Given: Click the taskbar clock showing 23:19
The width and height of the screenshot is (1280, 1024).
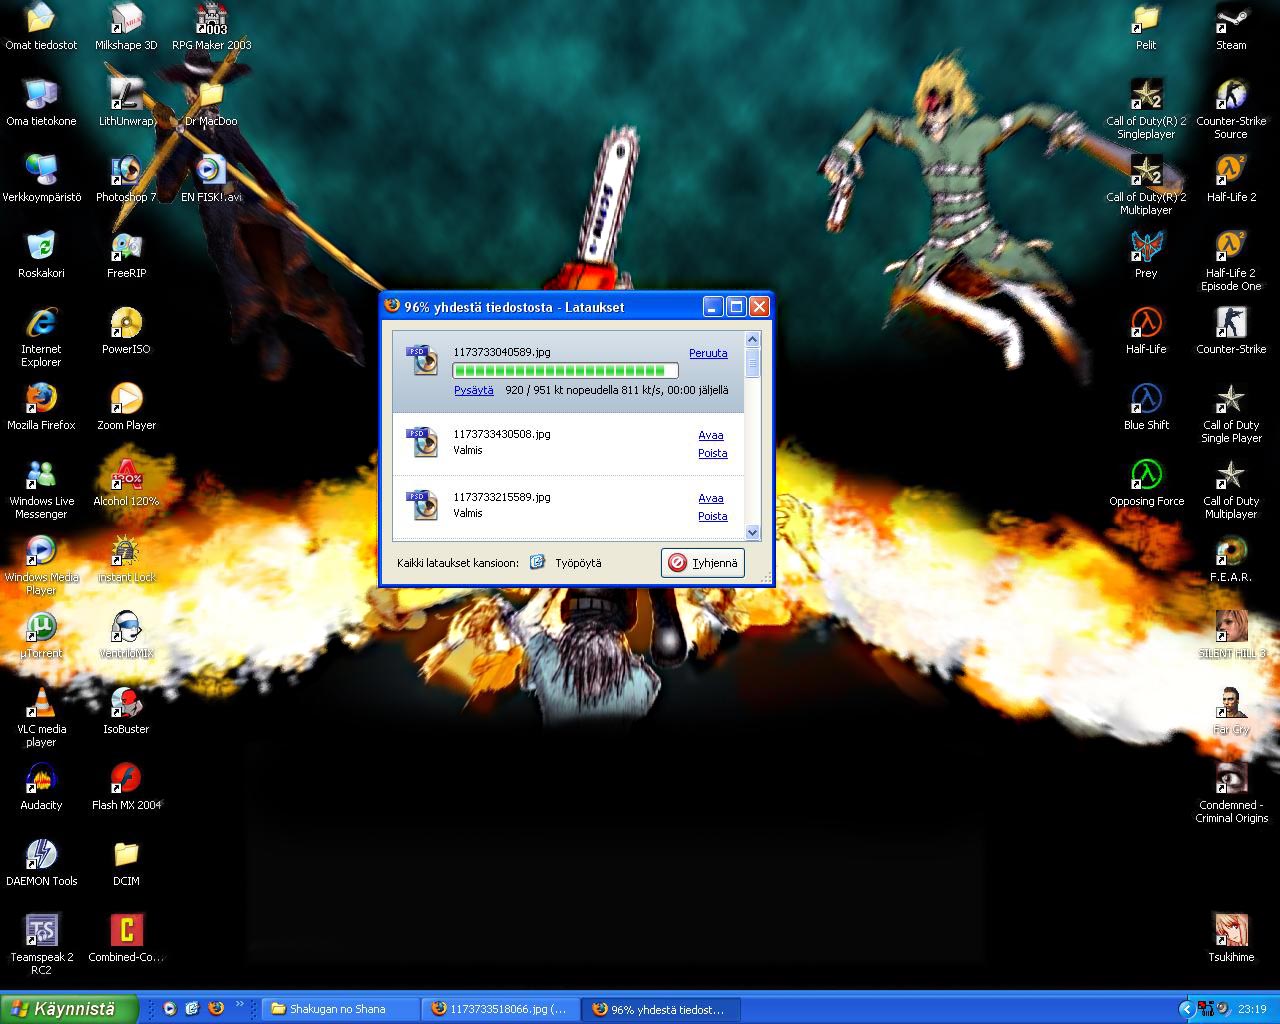Looking at the screenshot, I should 1252,1009.
